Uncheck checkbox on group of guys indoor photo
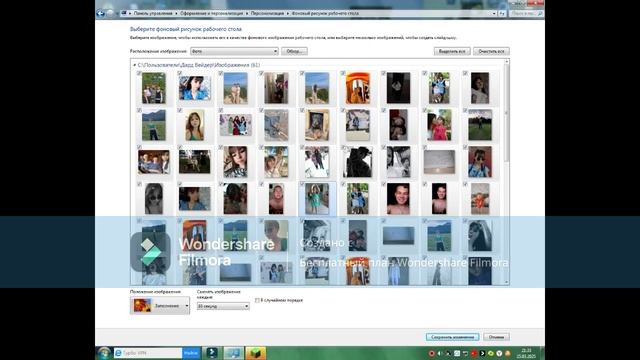Screen dimensions: 640x360 (x=139, y=147)
